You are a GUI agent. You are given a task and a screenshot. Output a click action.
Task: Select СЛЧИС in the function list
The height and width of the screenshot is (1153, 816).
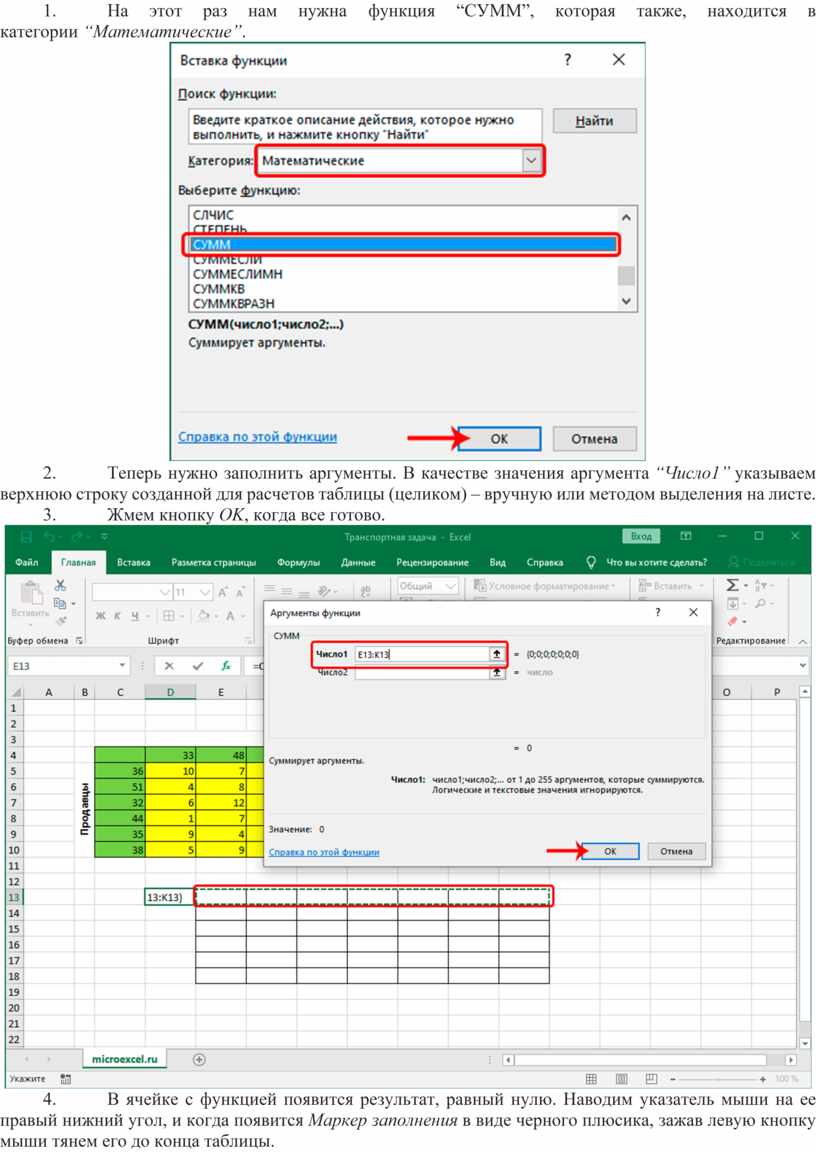click(x=212, y=215)
